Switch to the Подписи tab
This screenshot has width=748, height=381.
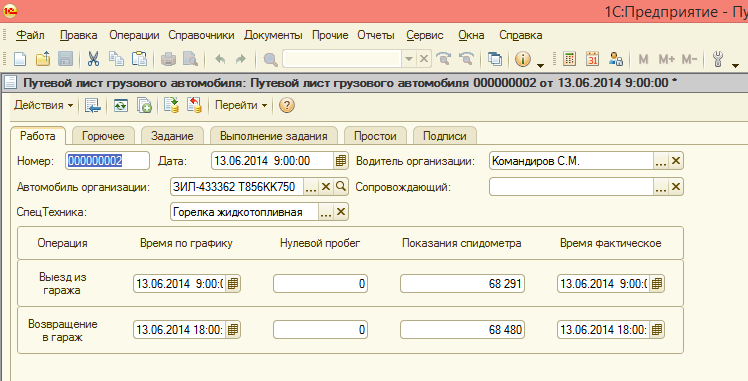tap(445, 136)
